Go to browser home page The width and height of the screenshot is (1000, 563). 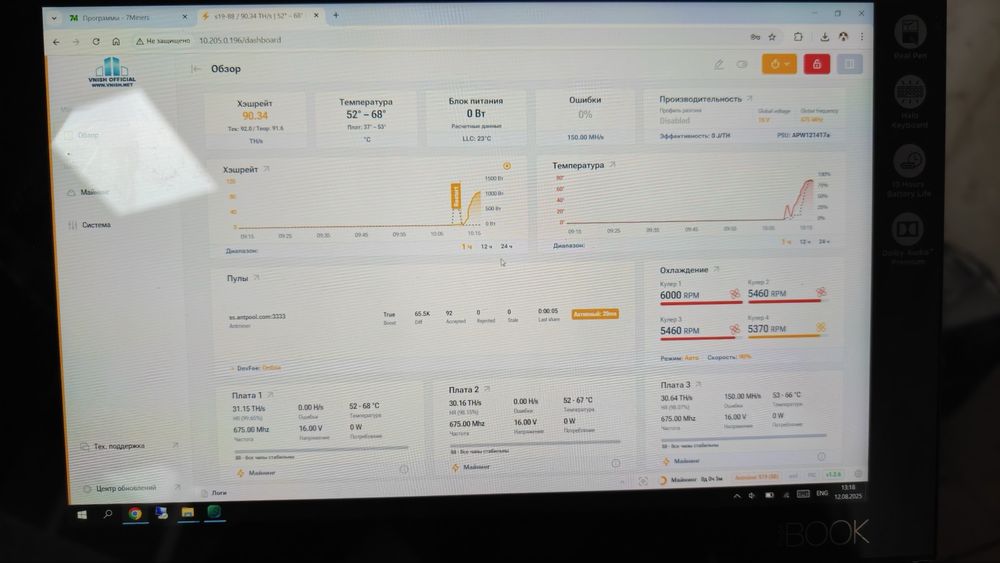tap(116, 41)
